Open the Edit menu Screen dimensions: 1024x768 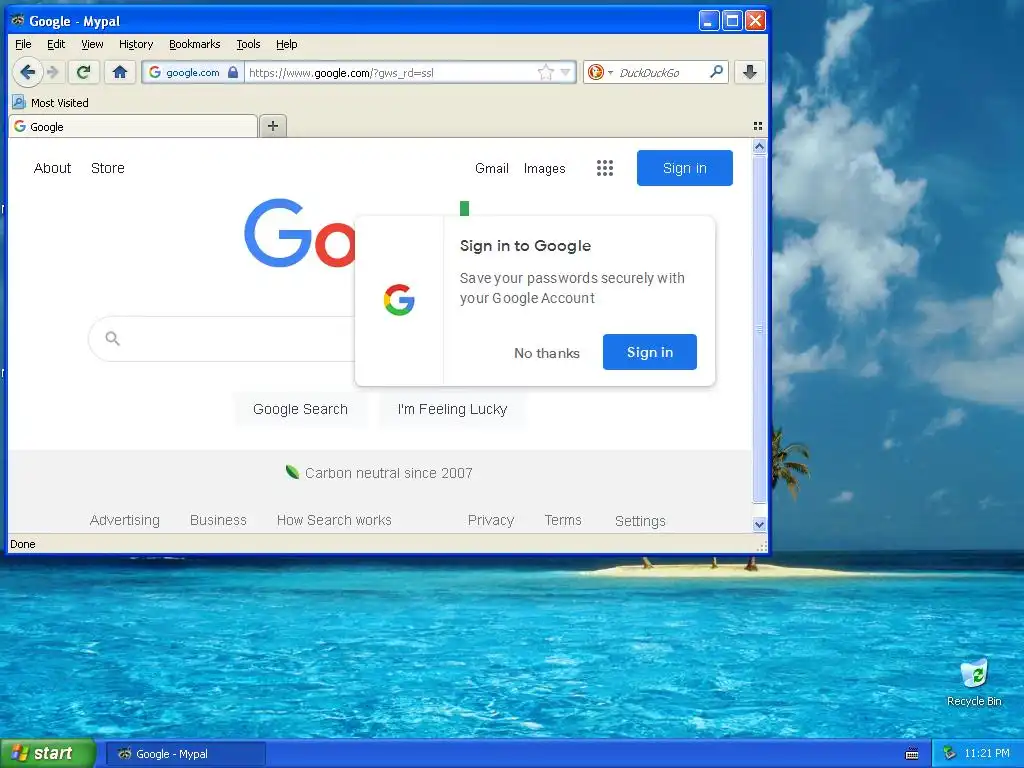tap(56, 44)
